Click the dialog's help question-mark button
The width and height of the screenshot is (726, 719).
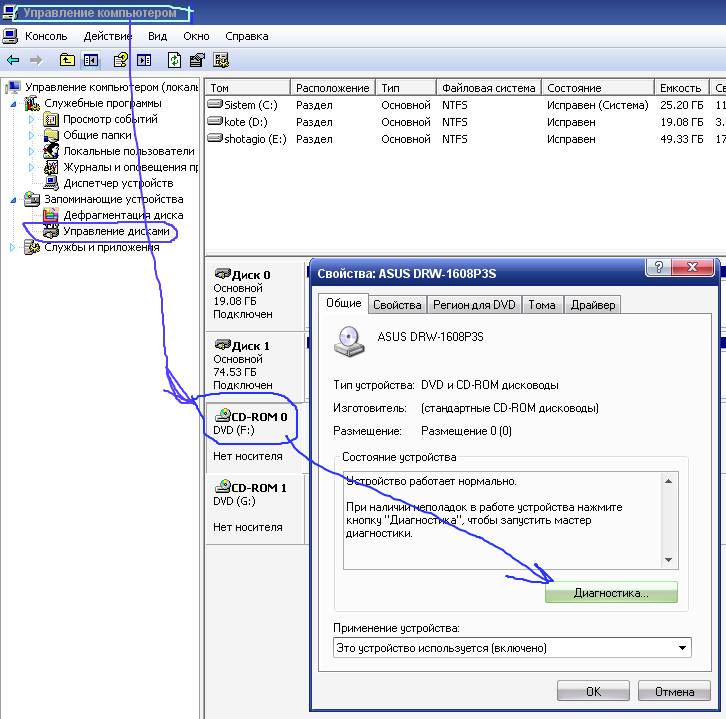click(658, 267)
